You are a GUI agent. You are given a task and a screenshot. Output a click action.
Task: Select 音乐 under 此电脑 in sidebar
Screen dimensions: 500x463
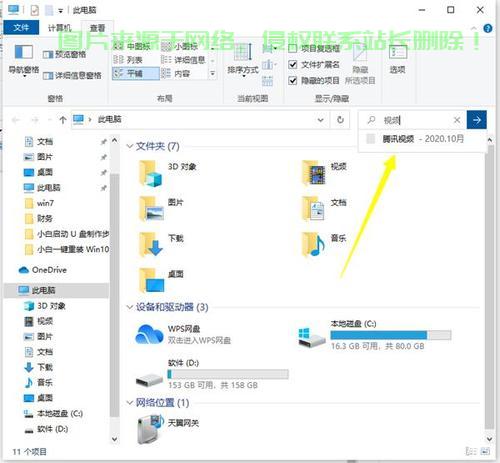point(39,382)
